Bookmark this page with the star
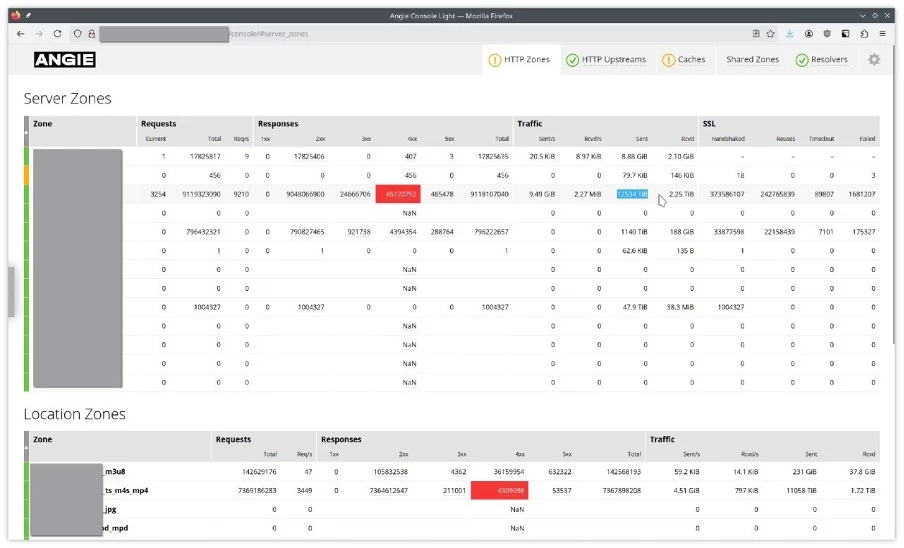The image size is (904, 548). click(771, 33)
